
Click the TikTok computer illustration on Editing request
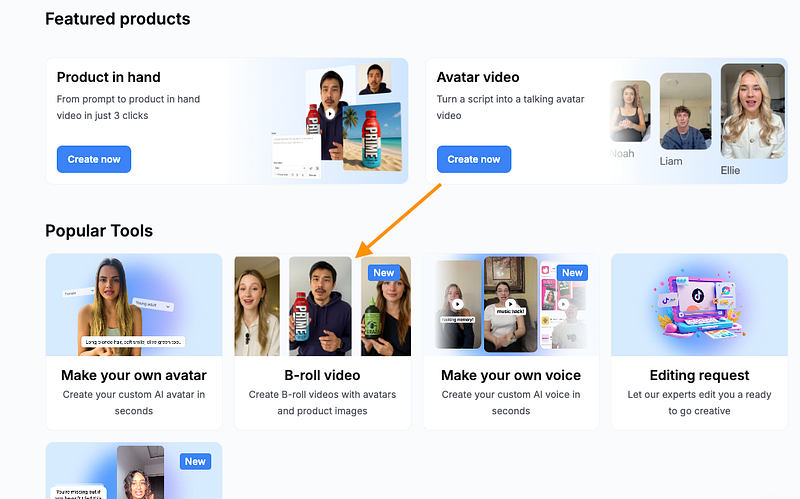(x=699, y=308)
